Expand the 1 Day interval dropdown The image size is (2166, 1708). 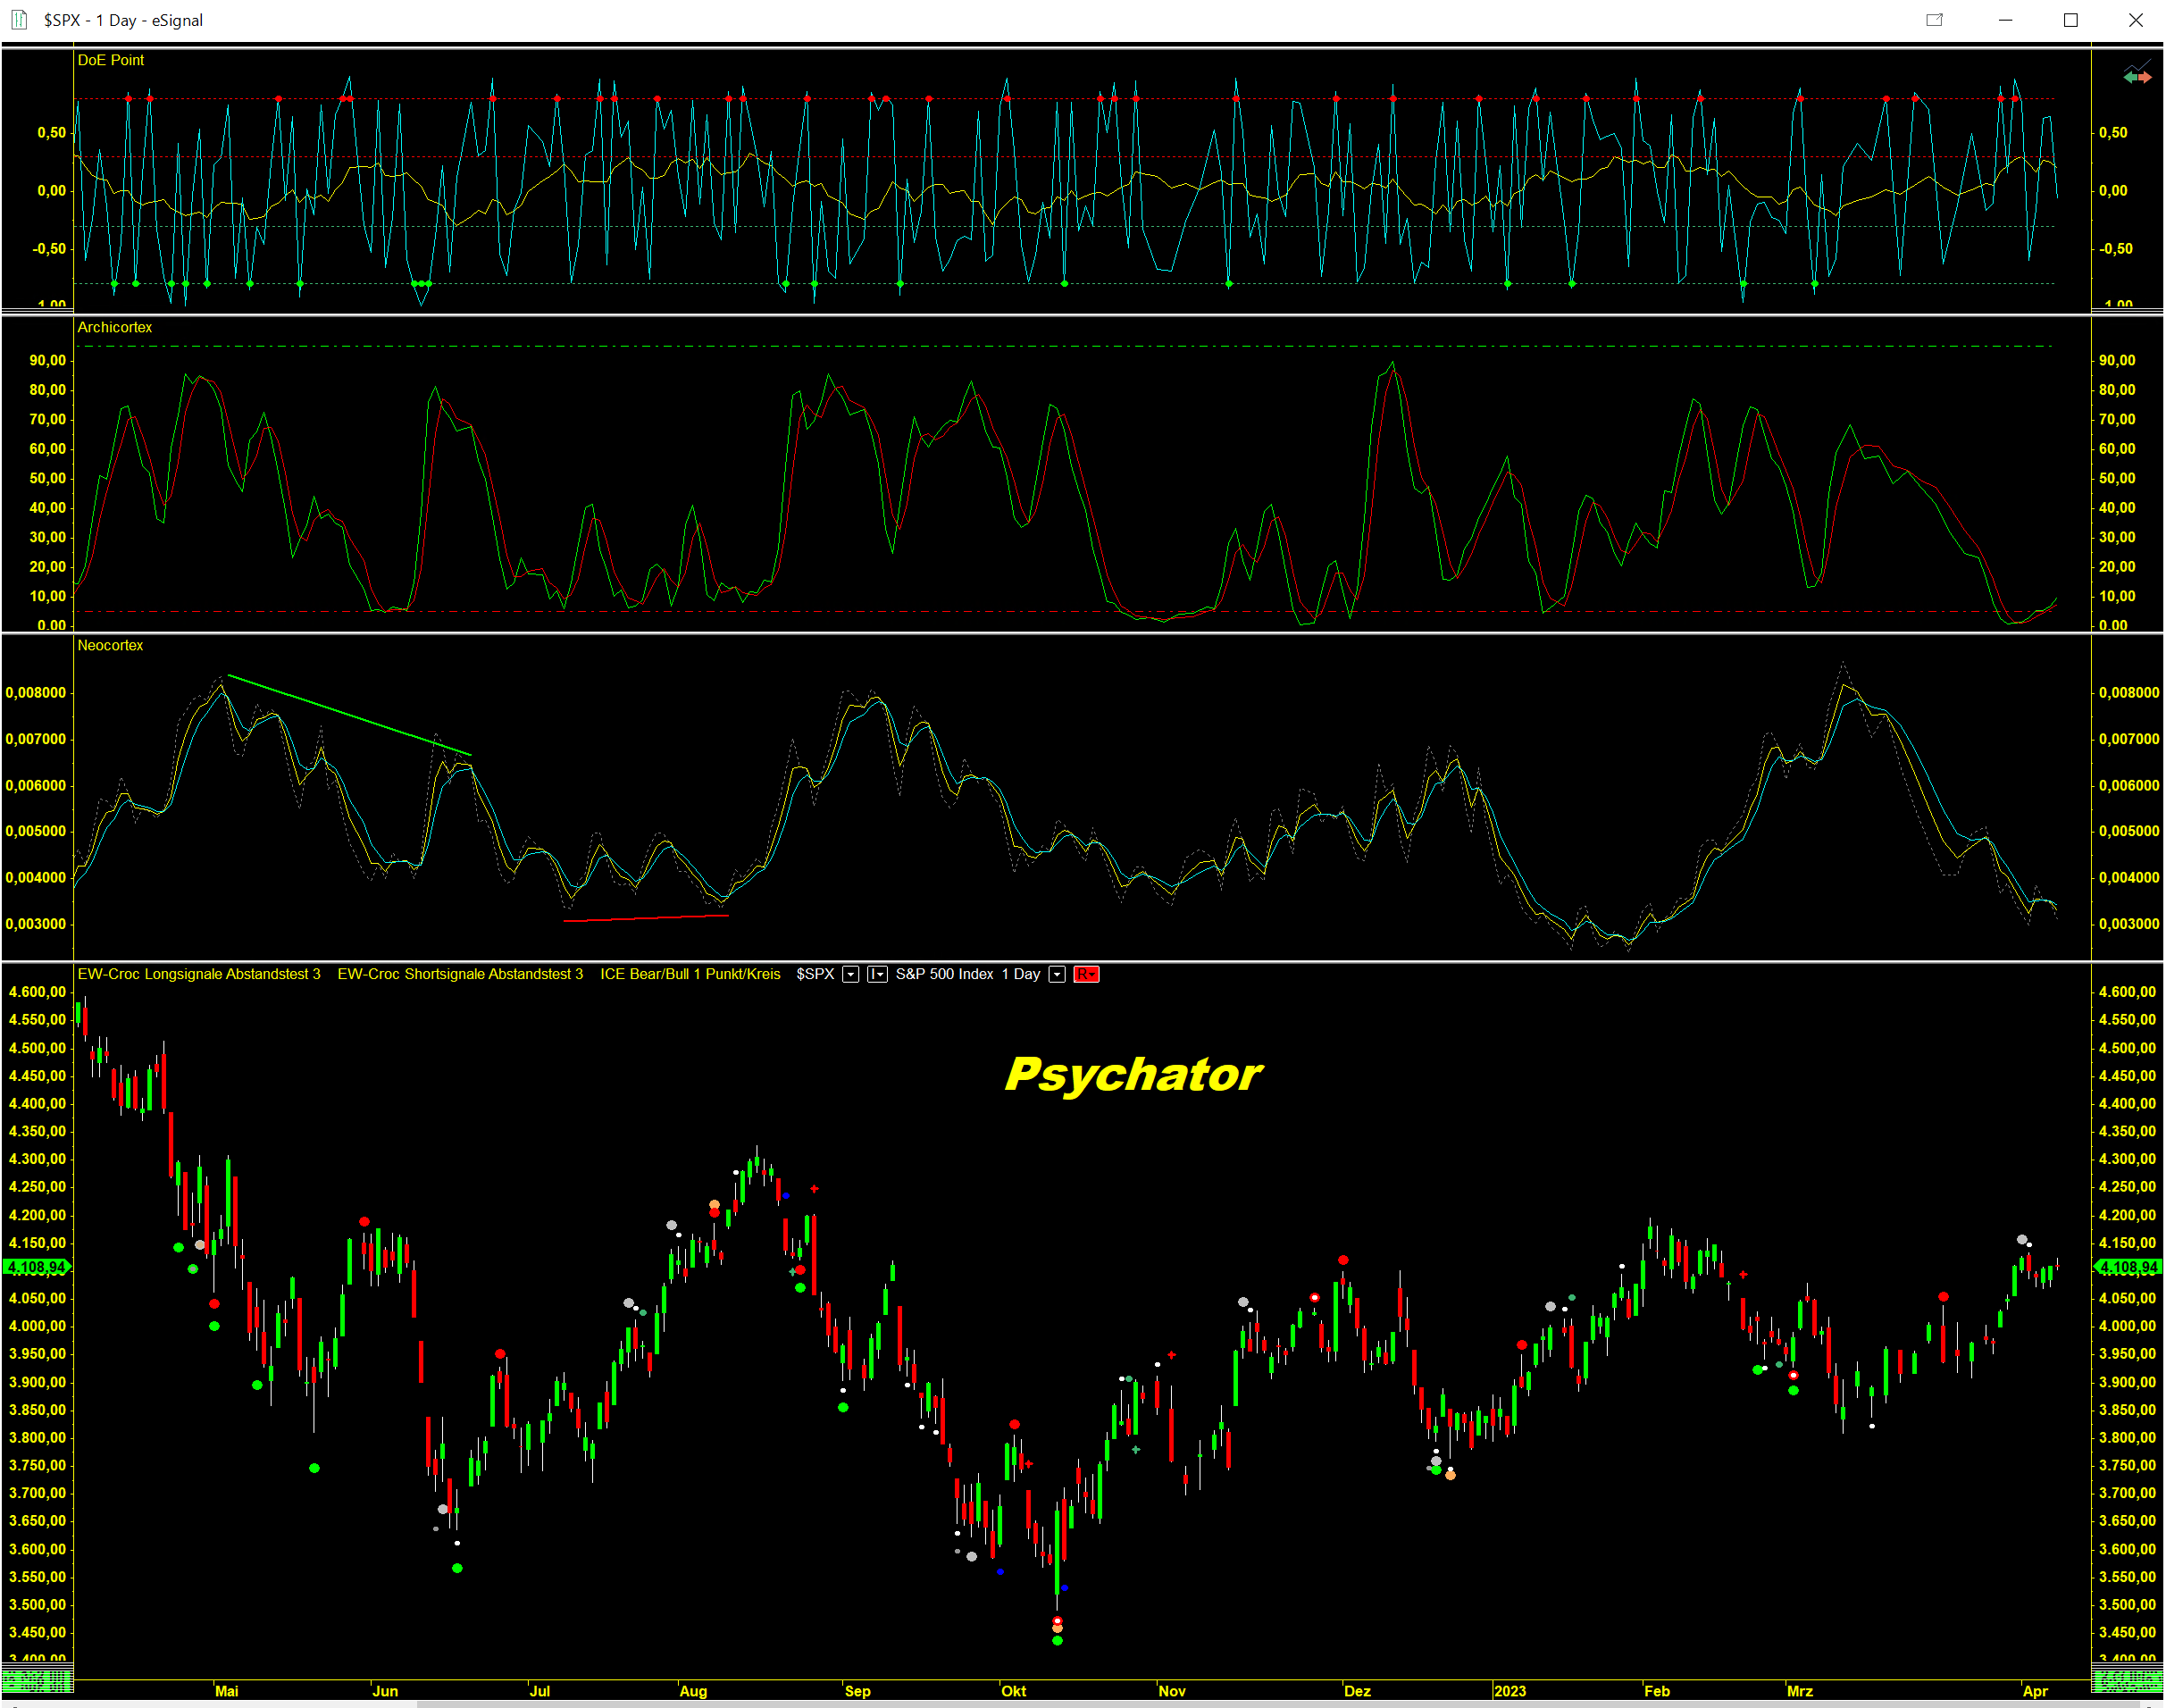(1056, 975)
